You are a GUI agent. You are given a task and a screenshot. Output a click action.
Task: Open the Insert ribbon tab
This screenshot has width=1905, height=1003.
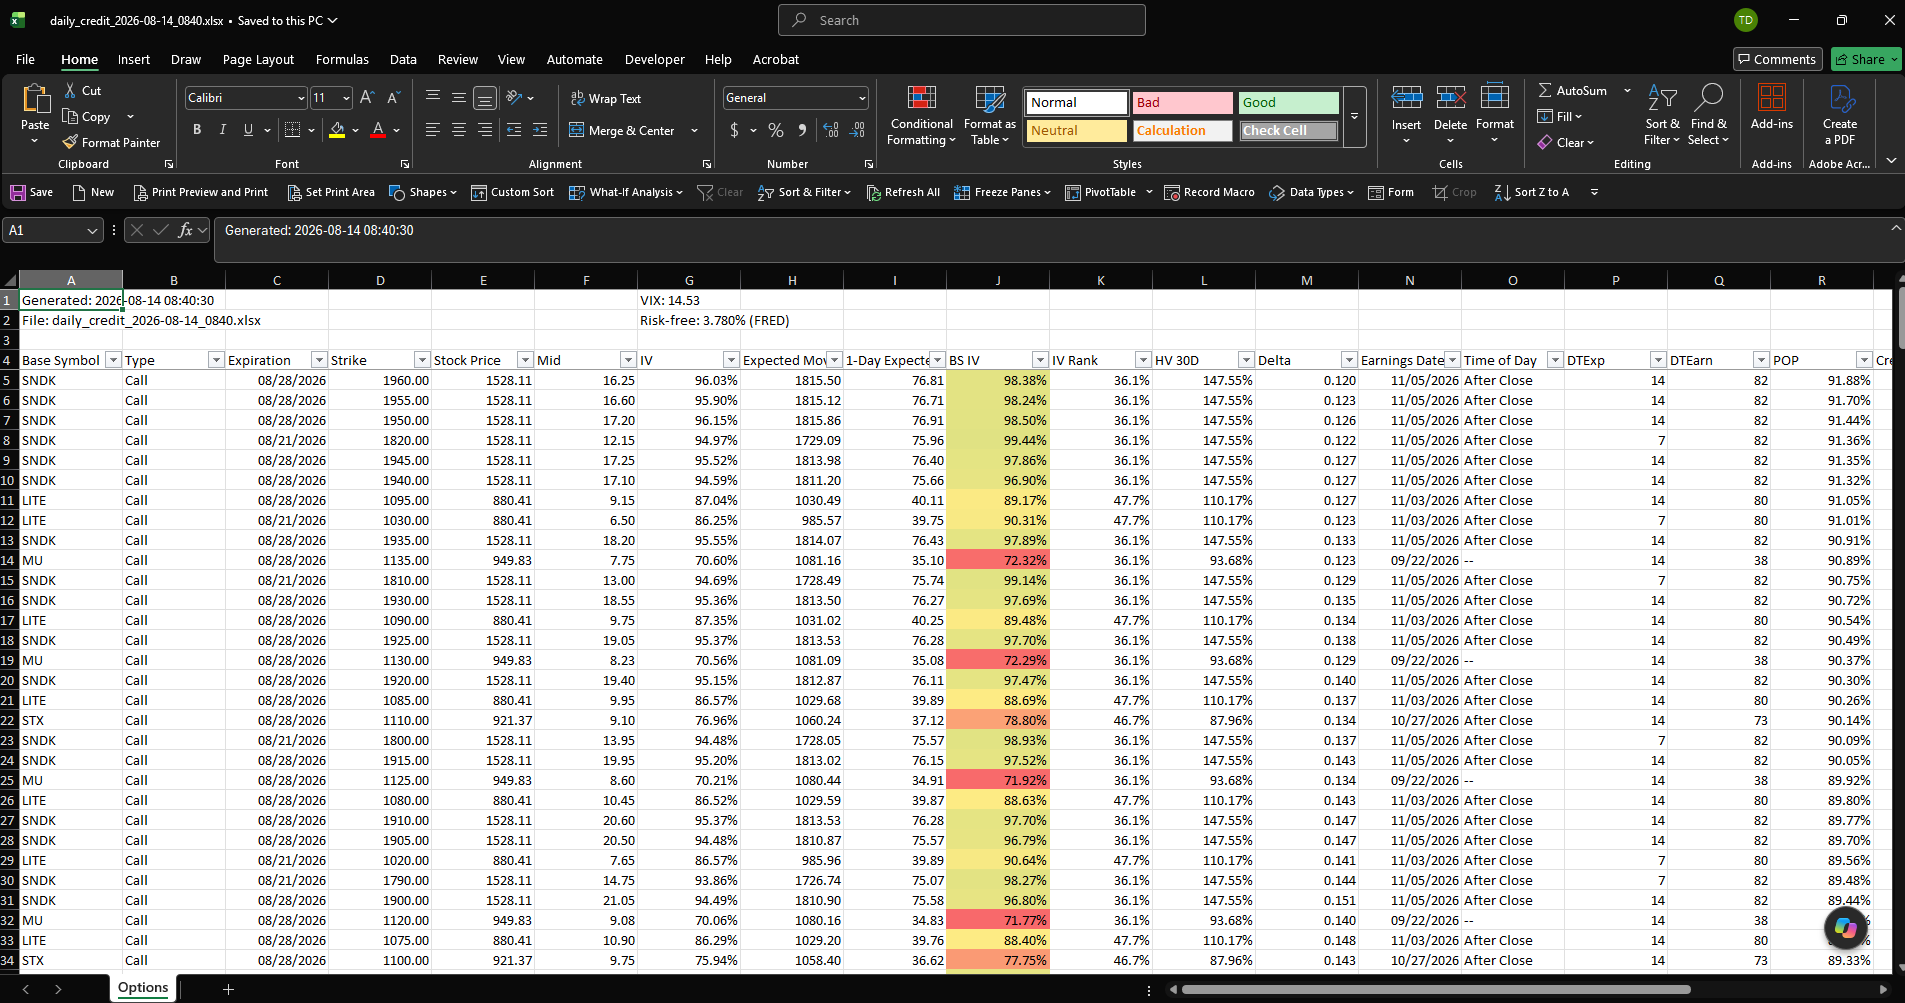tap(134, 60)
